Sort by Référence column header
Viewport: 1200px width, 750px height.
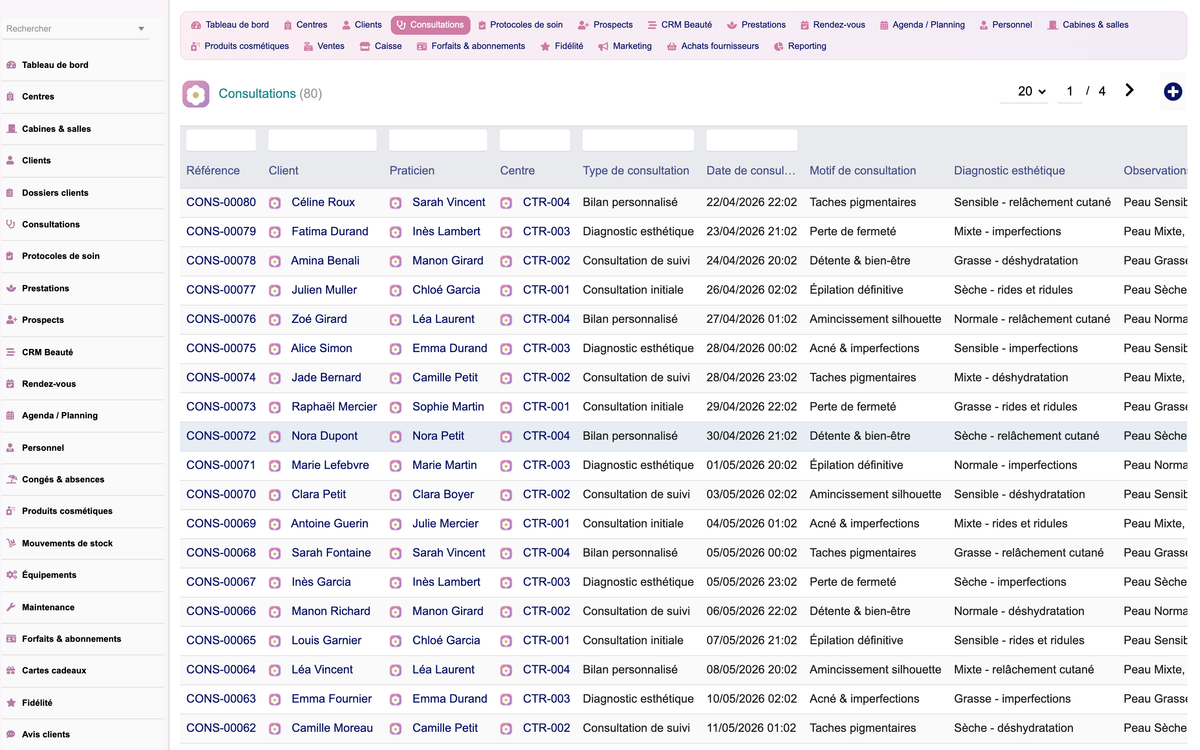click(213, 171)
